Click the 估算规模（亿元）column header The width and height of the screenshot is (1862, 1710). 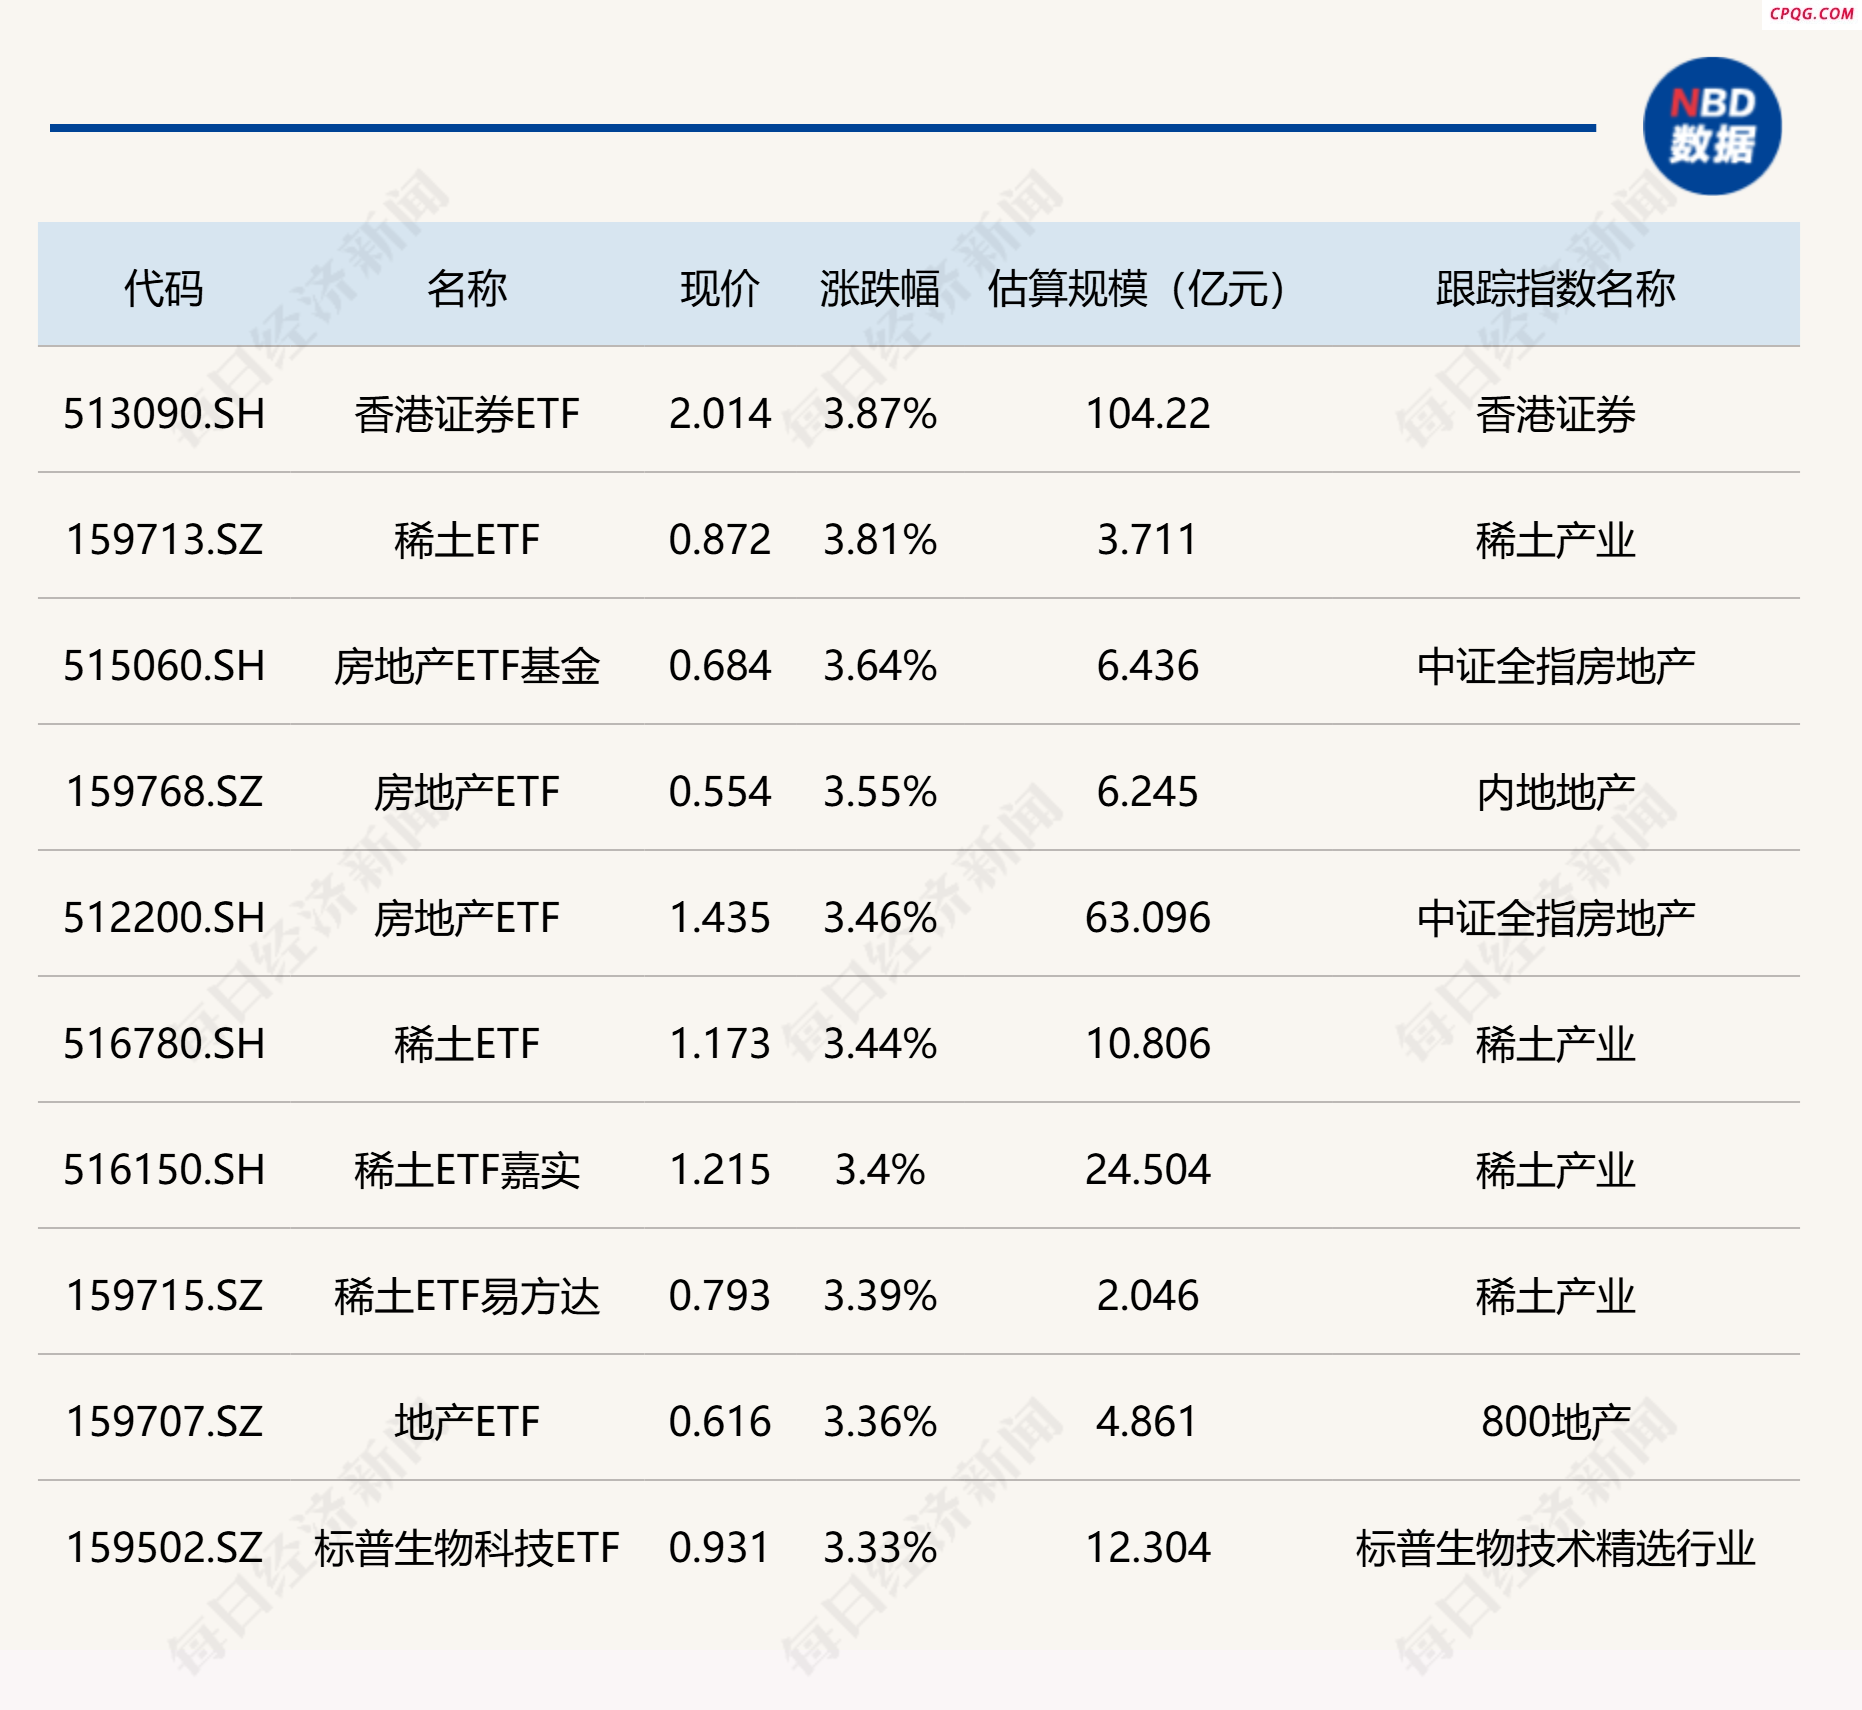(x=1137, y=289)
